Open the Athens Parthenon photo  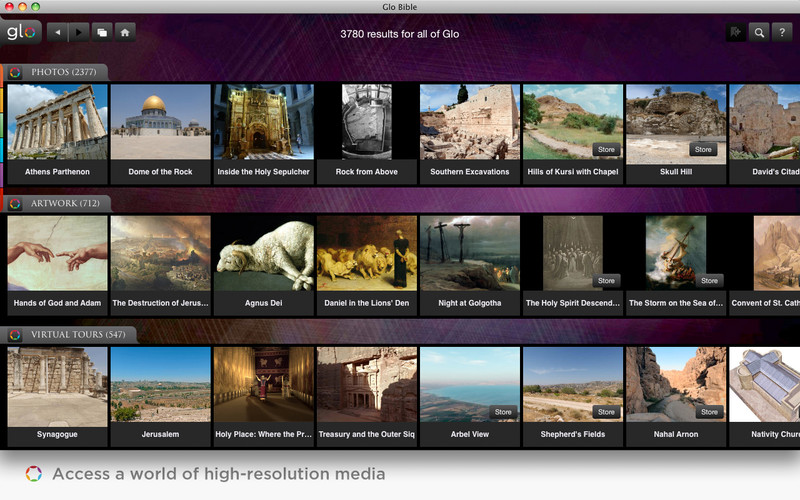pyautogui.click(x=57, y=123)
